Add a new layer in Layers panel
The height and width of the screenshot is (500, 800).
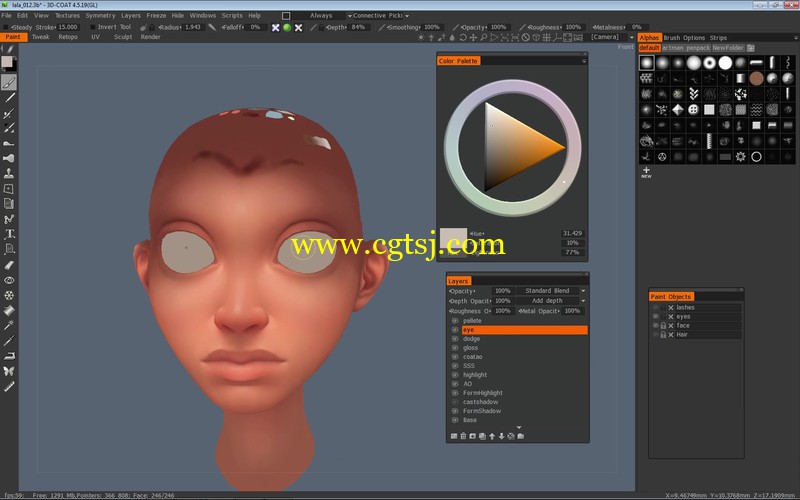pyautogui.click(x=454, y=436)
